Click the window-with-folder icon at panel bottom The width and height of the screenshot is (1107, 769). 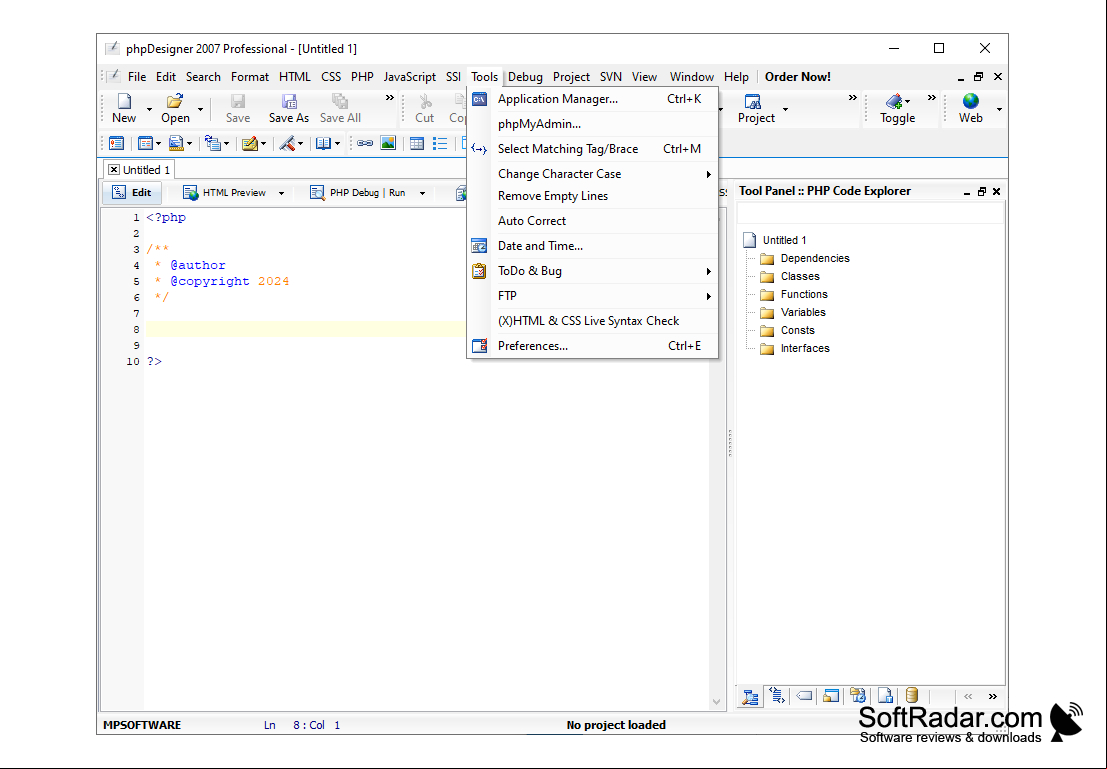tap(831, 696)
